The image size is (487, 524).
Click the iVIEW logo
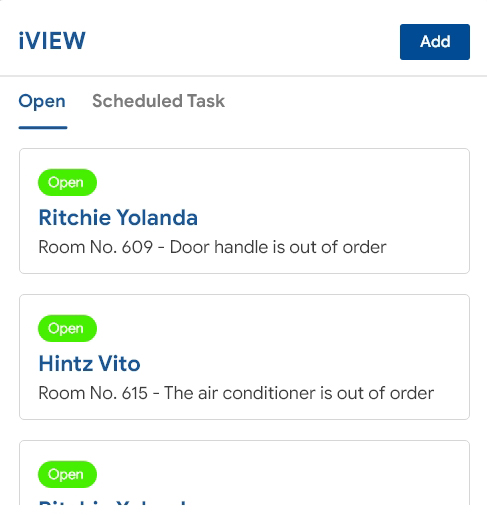52,41
